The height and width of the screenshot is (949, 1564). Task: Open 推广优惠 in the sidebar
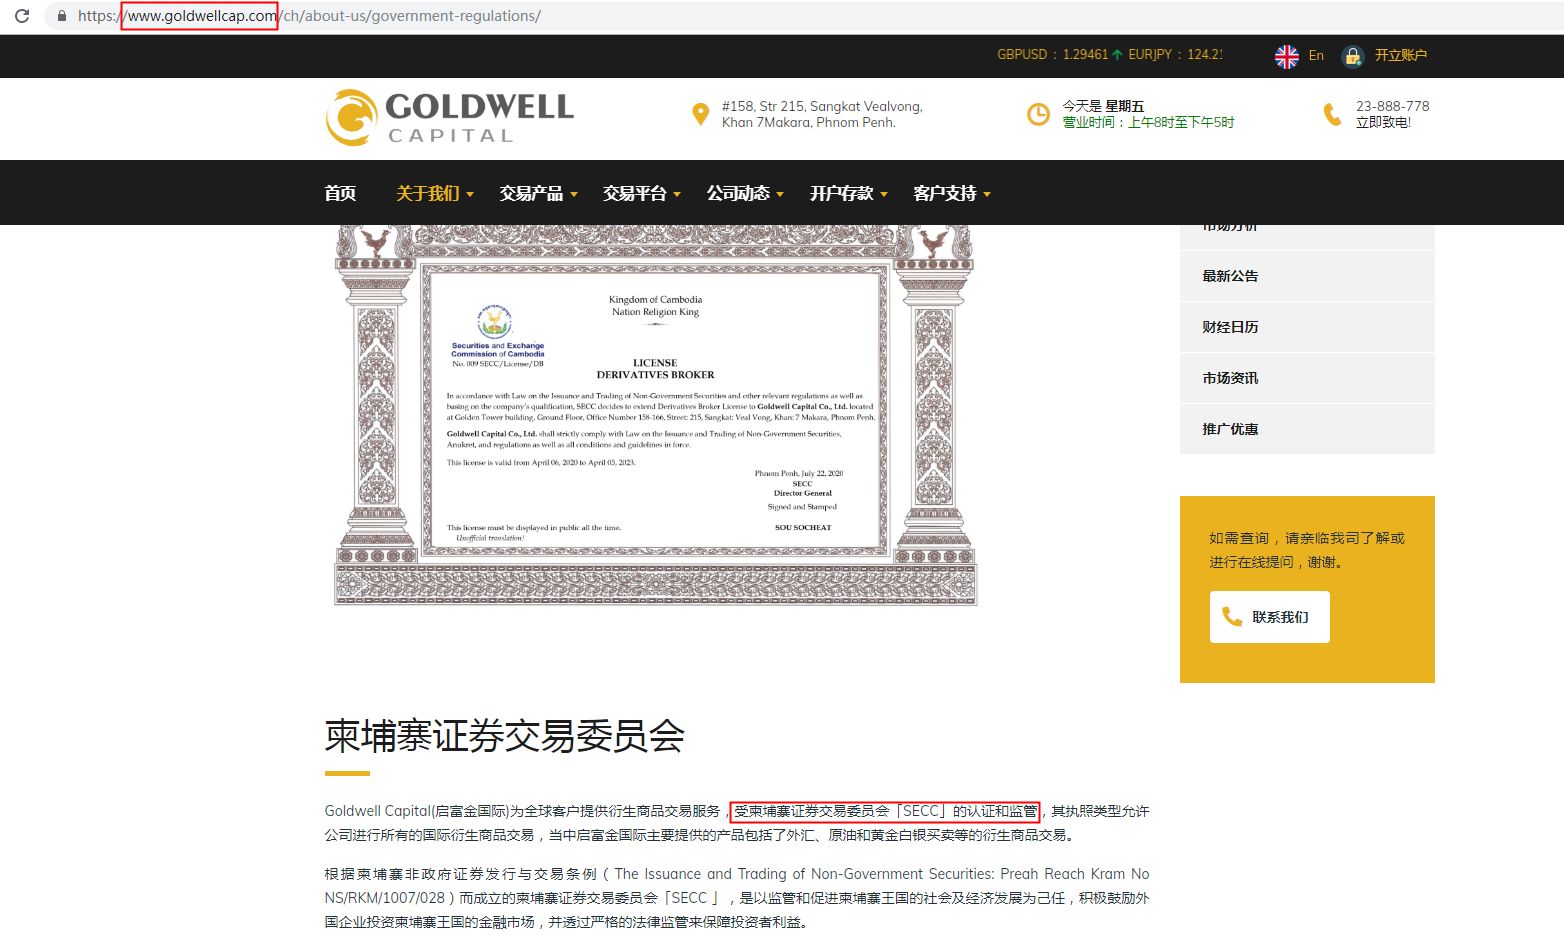(x=1307, y=429)
